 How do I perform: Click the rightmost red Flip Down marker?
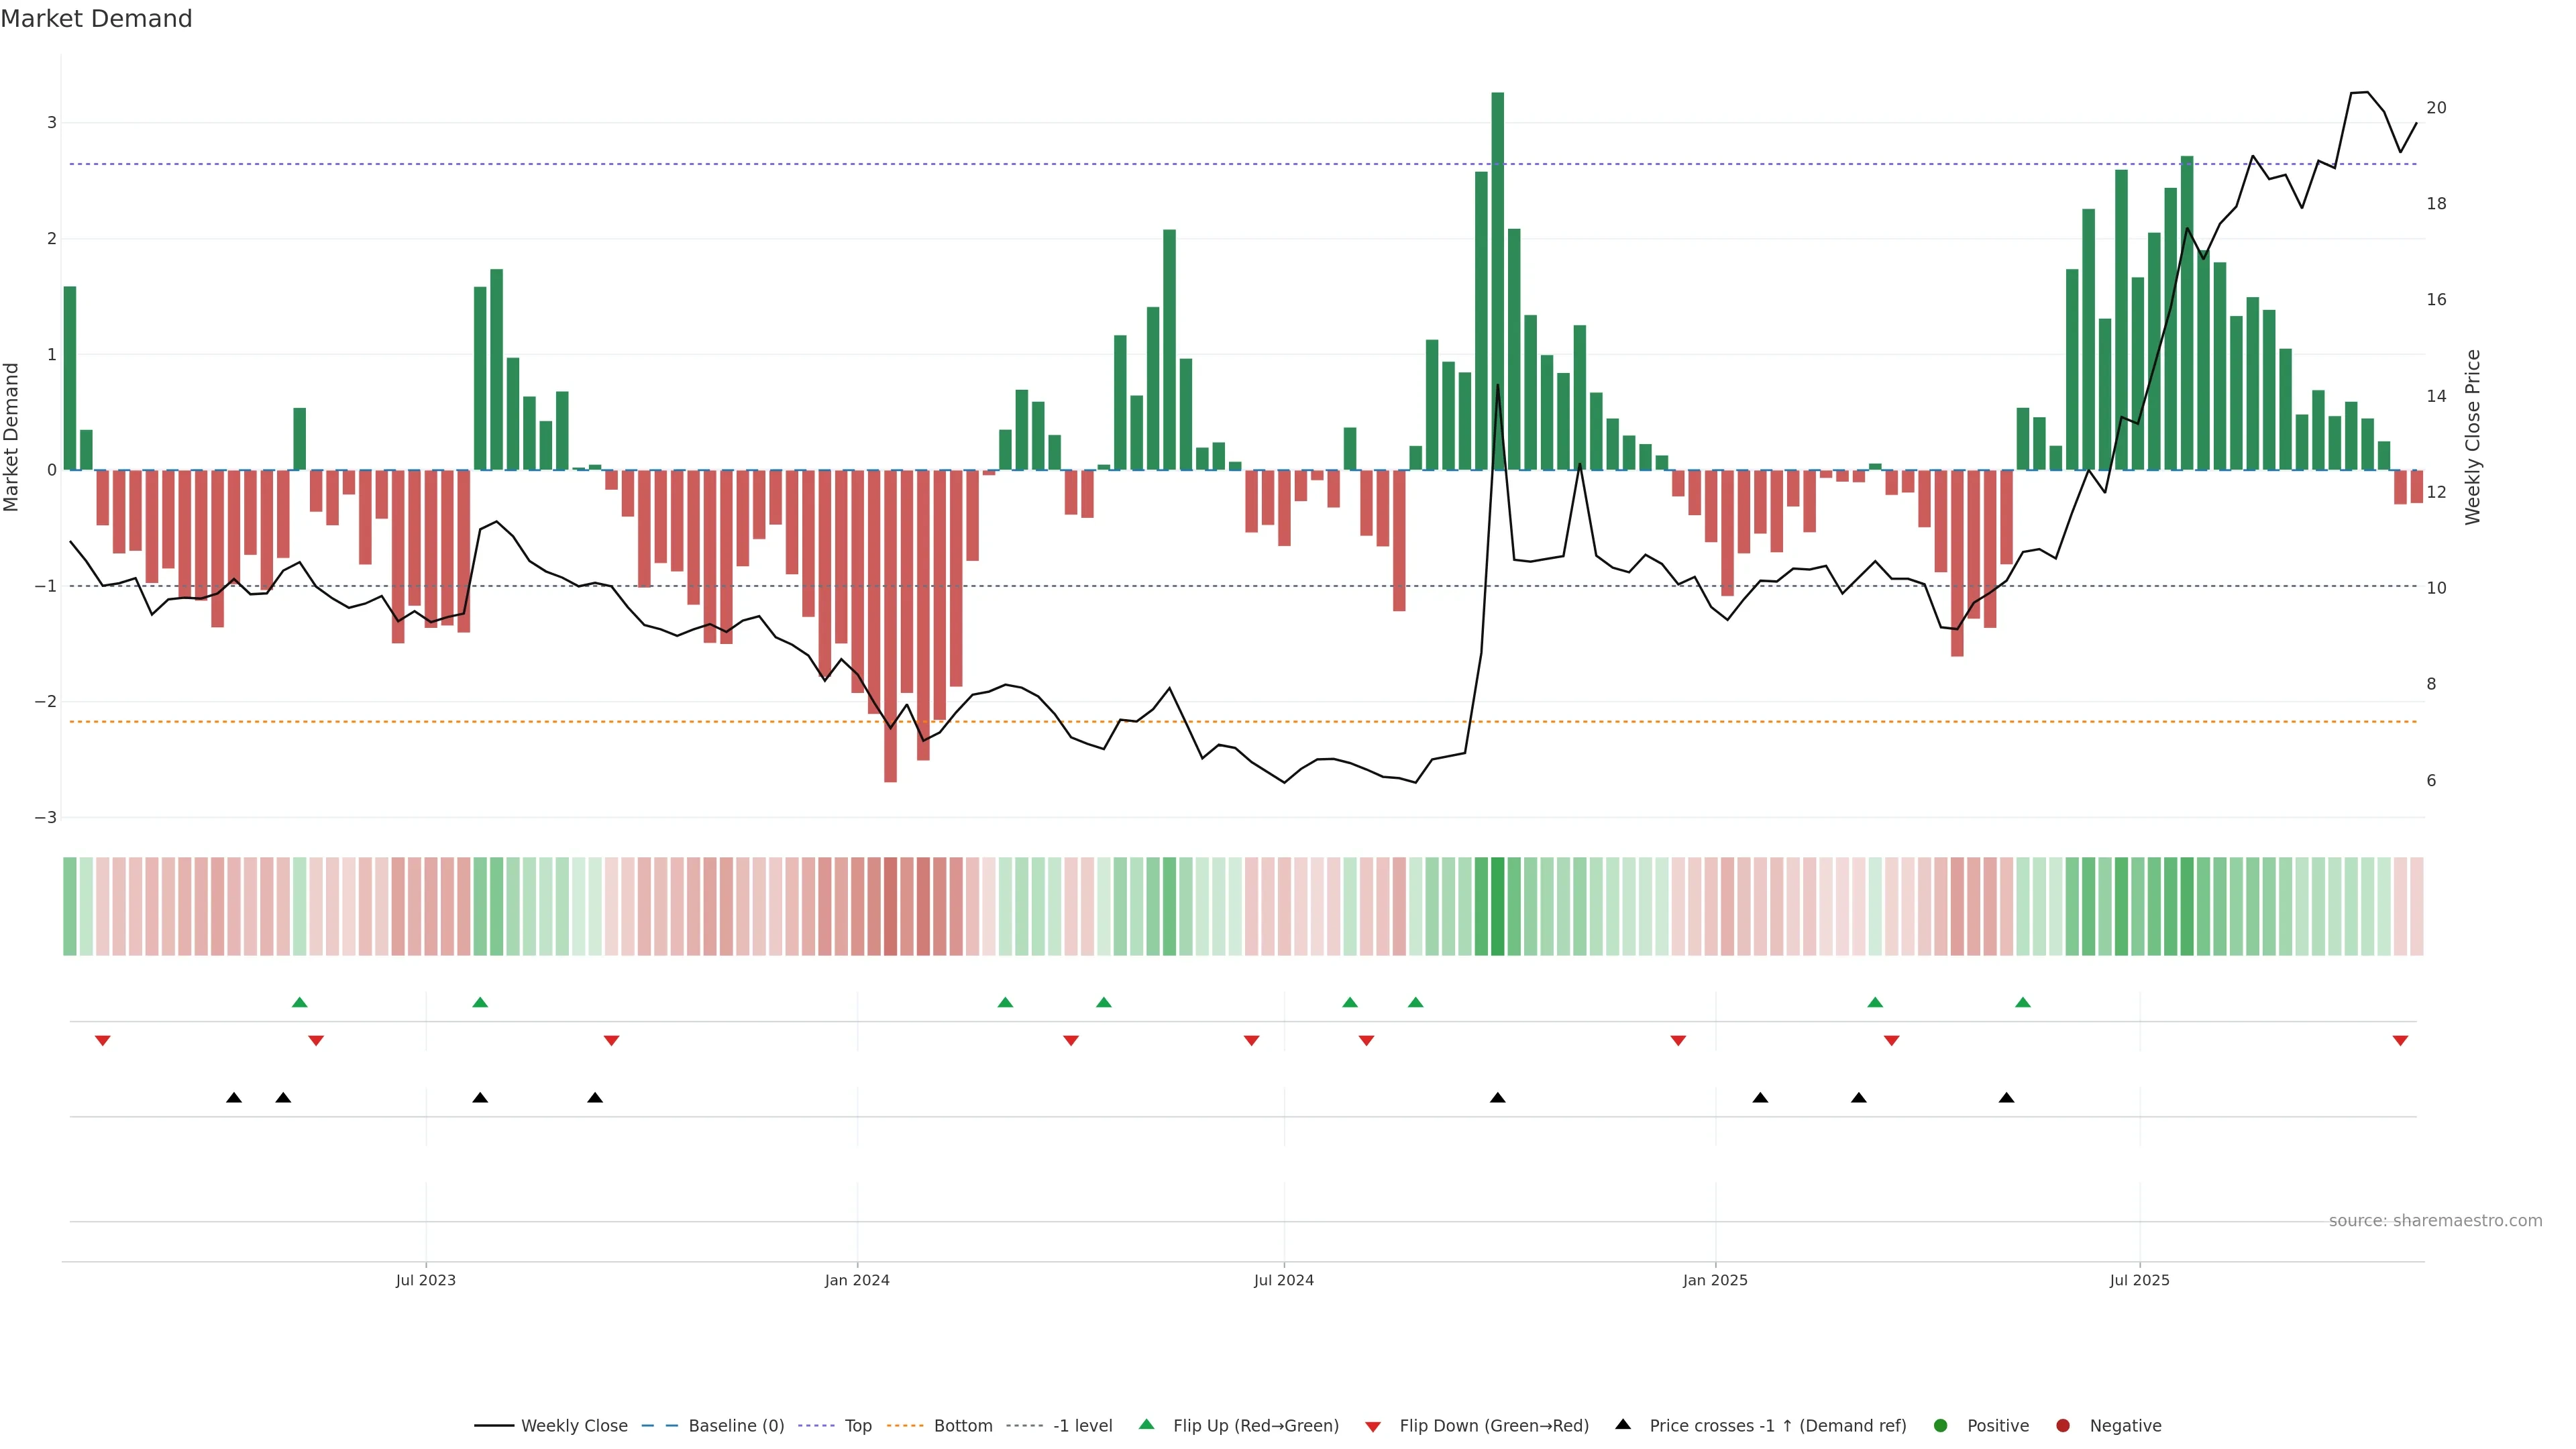click(2400, 1040)
